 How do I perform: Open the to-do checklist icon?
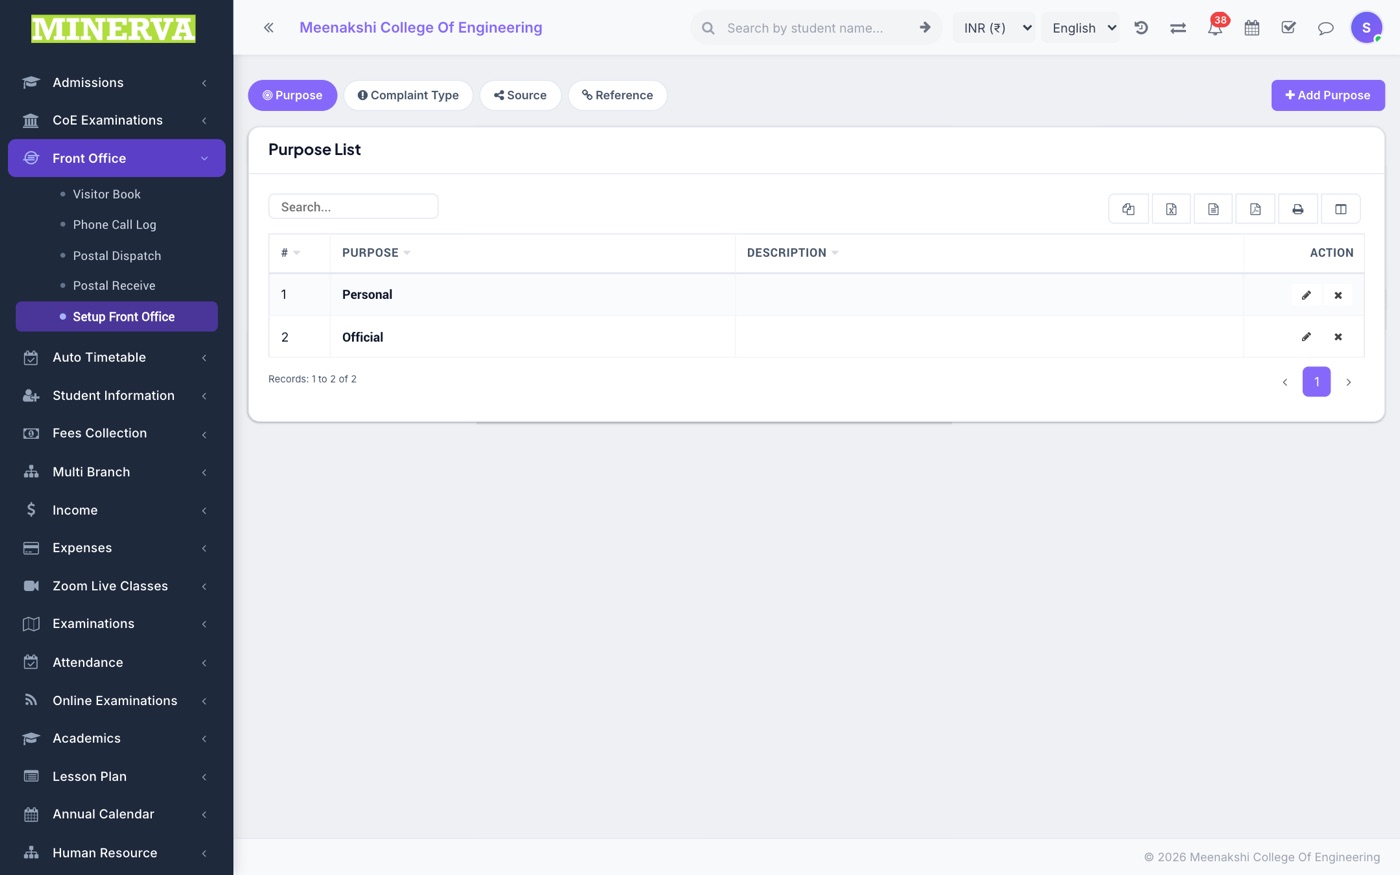click(x=1289, y=28)
